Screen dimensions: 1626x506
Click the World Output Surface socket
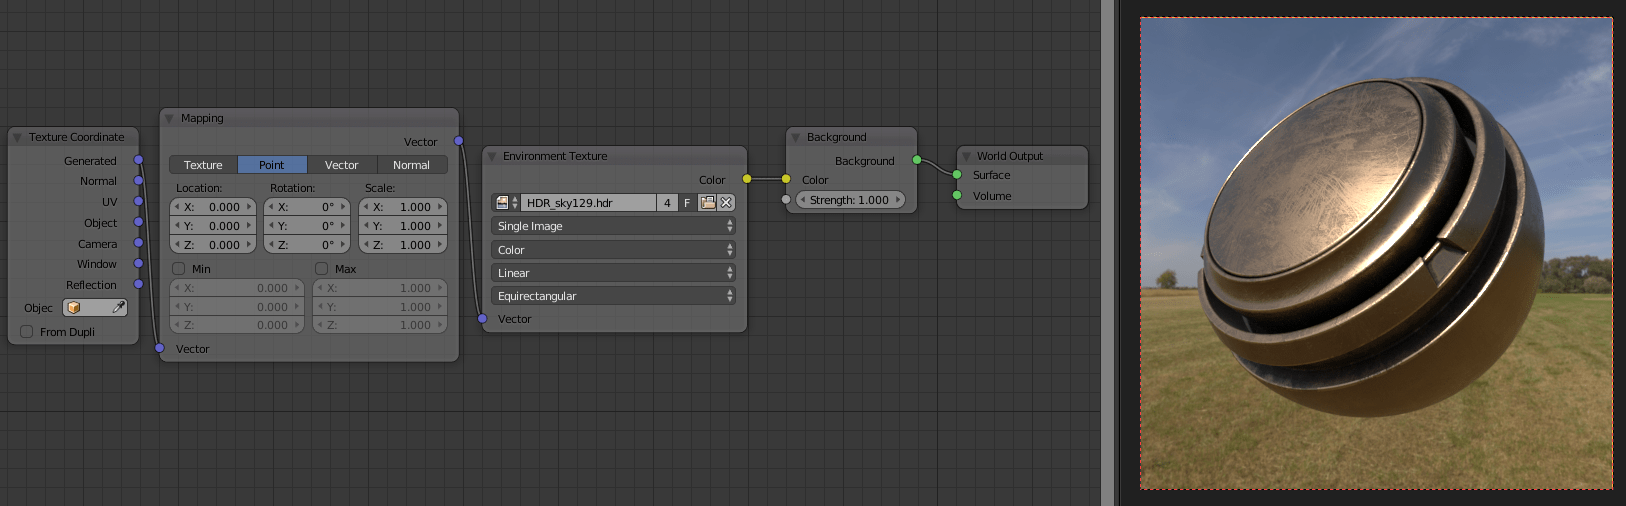(x=957, y=175)
